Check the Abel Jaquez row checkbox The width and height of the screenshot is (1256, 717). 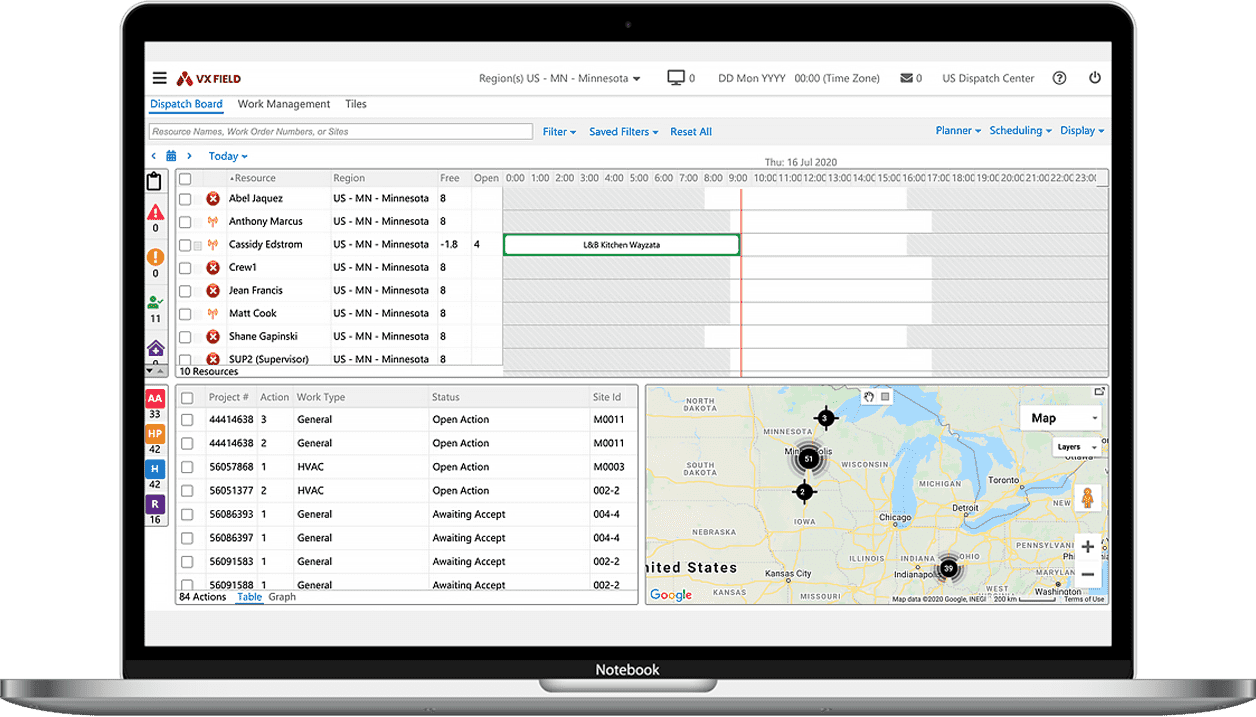point(185,199)
